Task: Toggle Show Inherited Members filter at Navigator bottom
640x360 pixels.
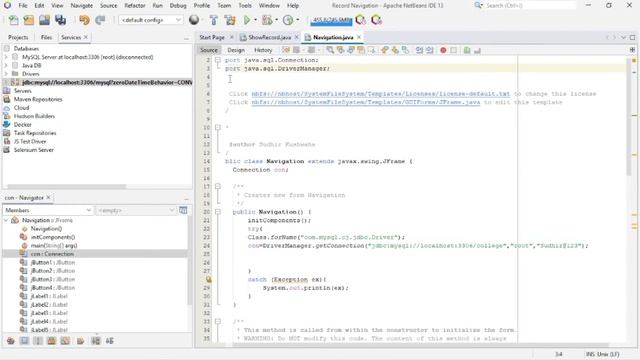Action: [11, 341]
